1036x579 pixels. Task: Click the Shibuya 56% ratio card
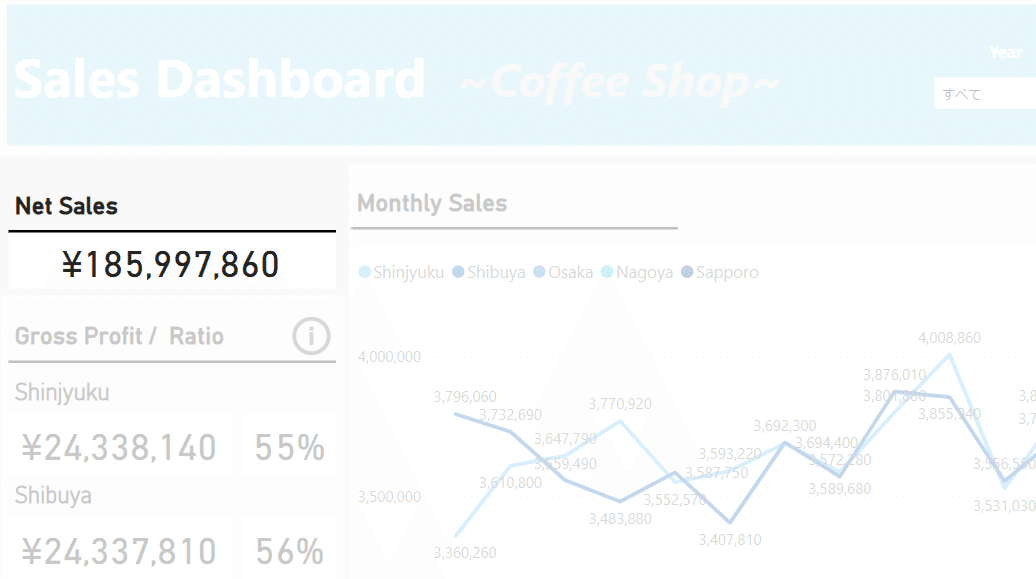pyautogui.click(x=289, y=551)
